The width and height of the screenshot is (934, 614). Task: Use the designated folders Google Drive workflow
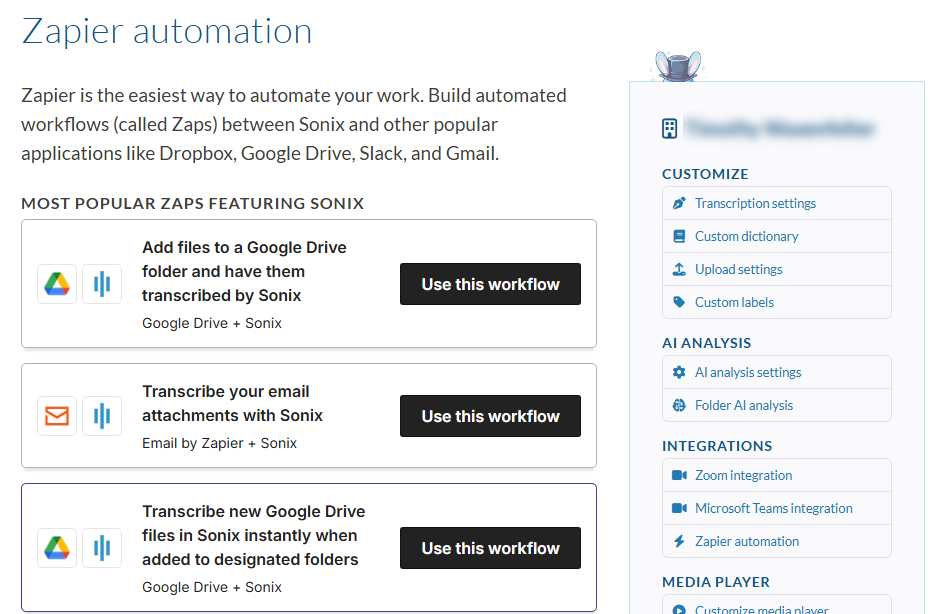[x=490, y=548]
